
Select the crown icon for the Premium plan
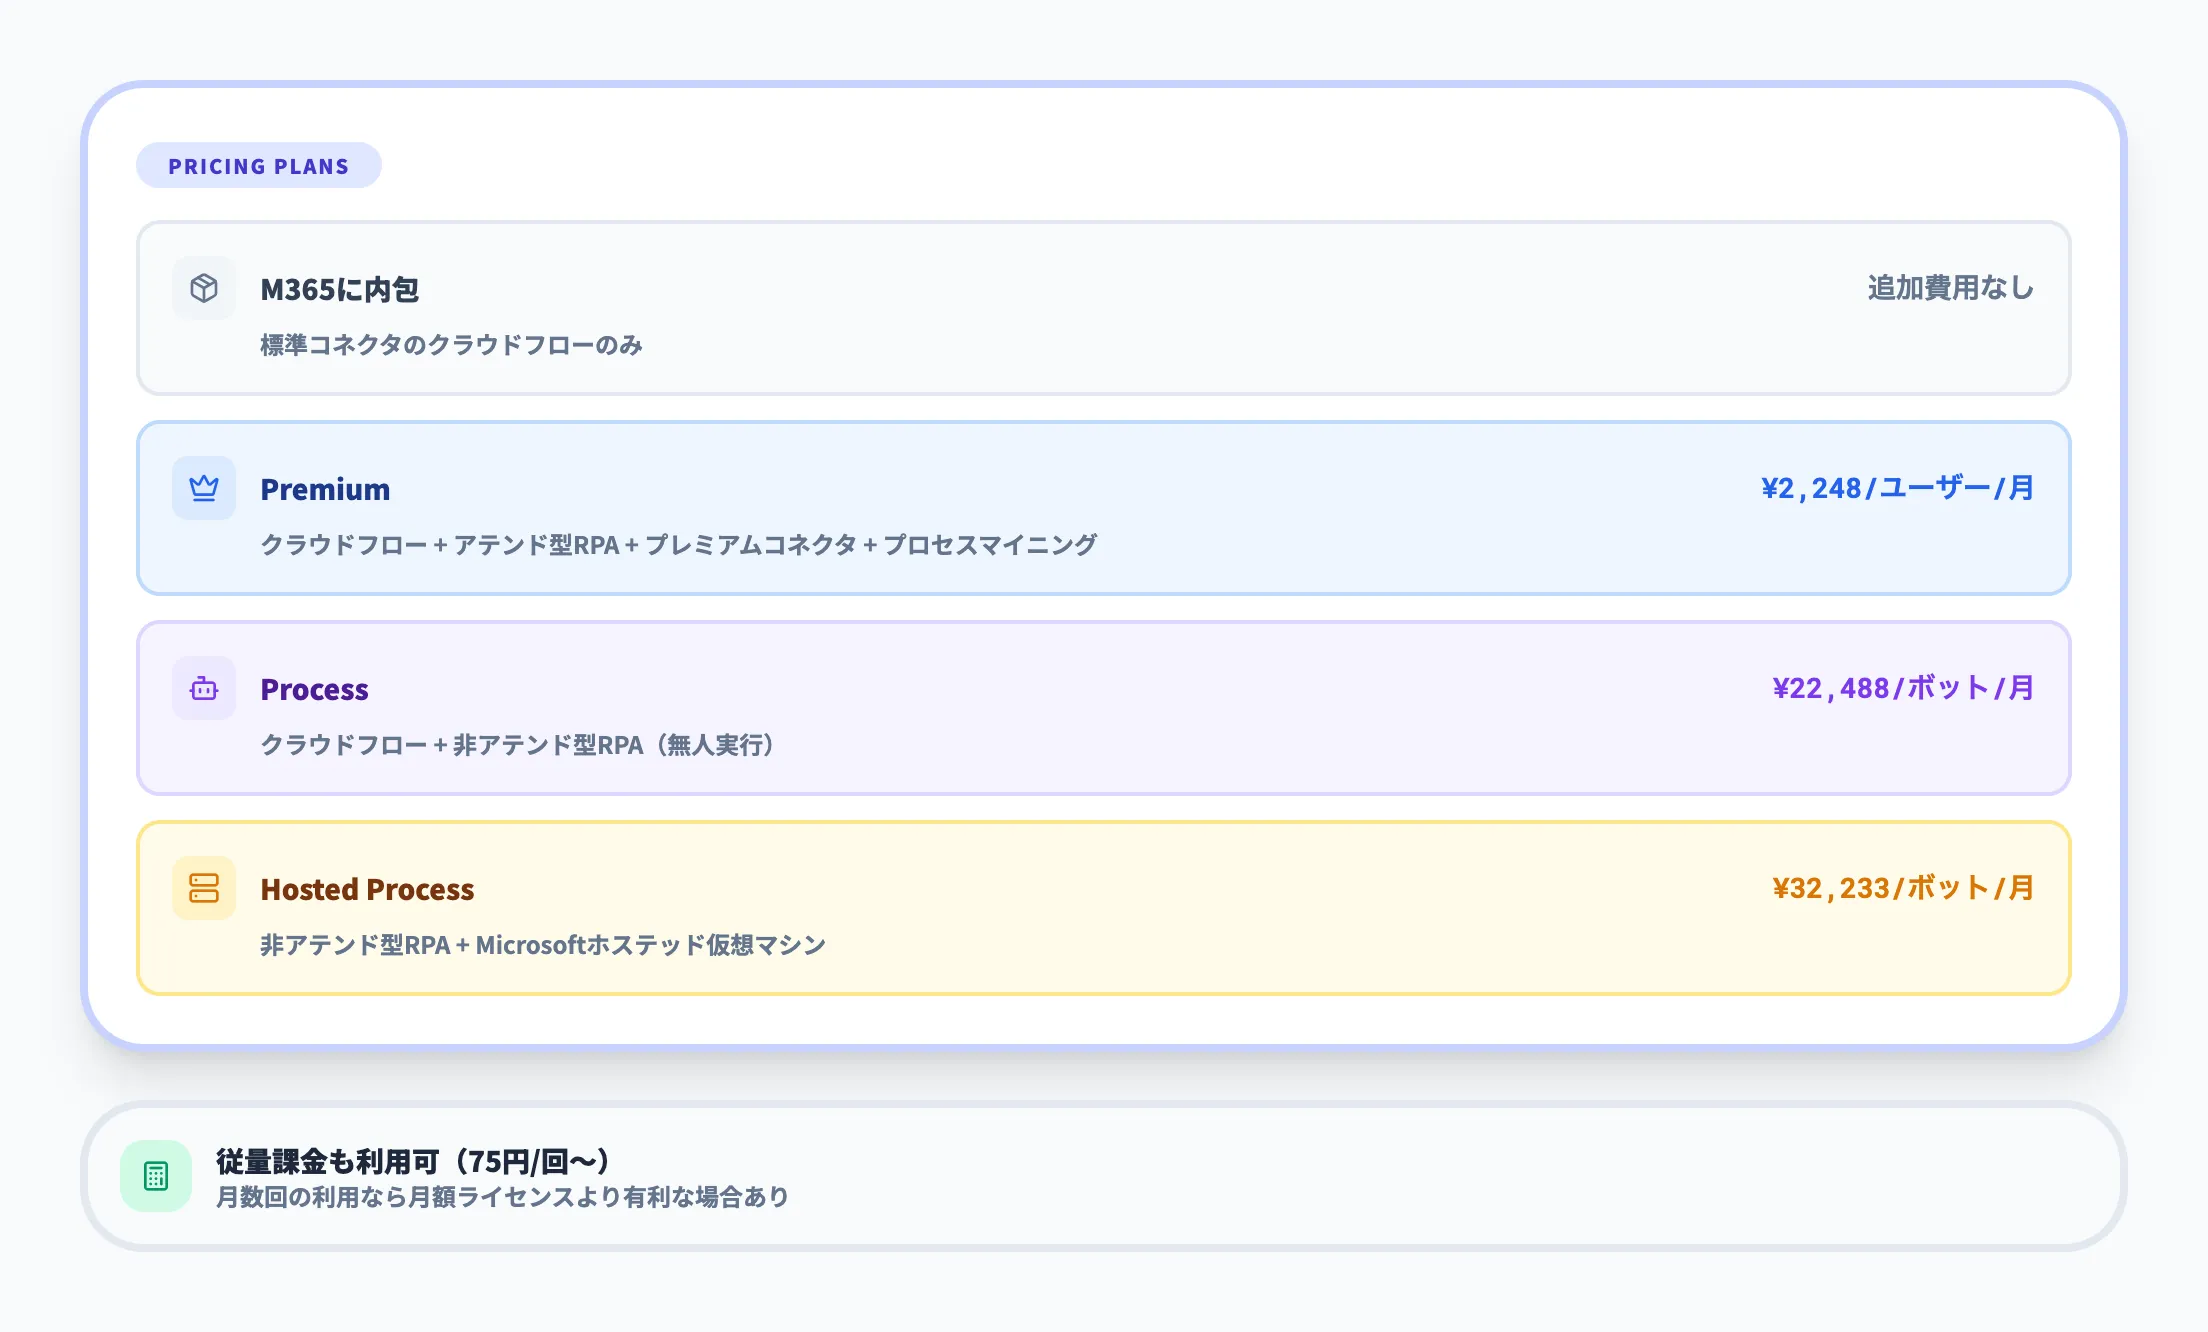(x=203, y=488)
